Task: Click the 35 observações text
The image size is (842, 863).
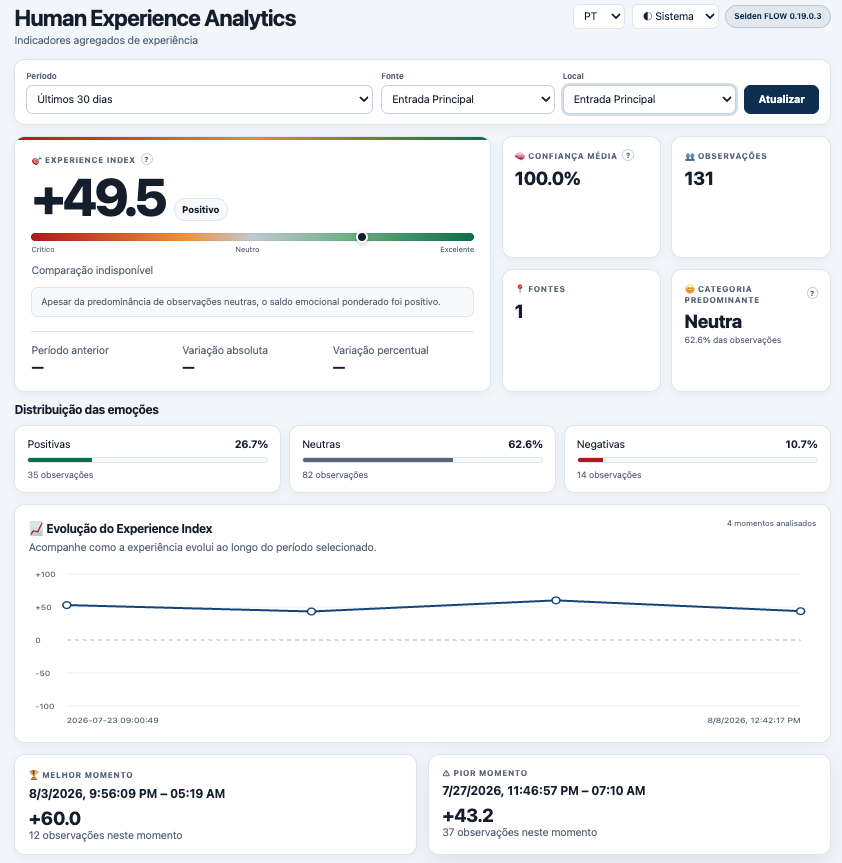Action: tap(61, 475)
